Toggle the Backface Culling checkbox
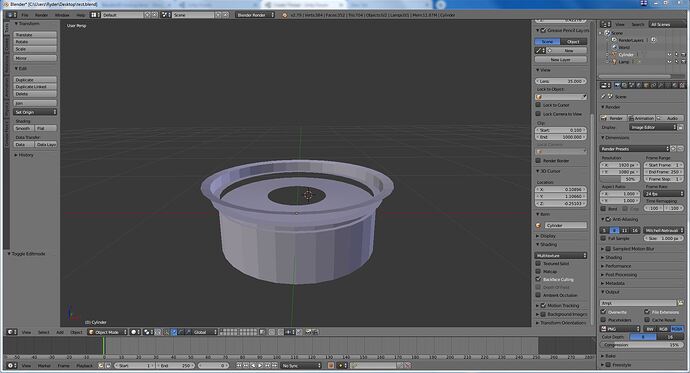The height and width of the screenshot is (373, 690). click(538, 279)
